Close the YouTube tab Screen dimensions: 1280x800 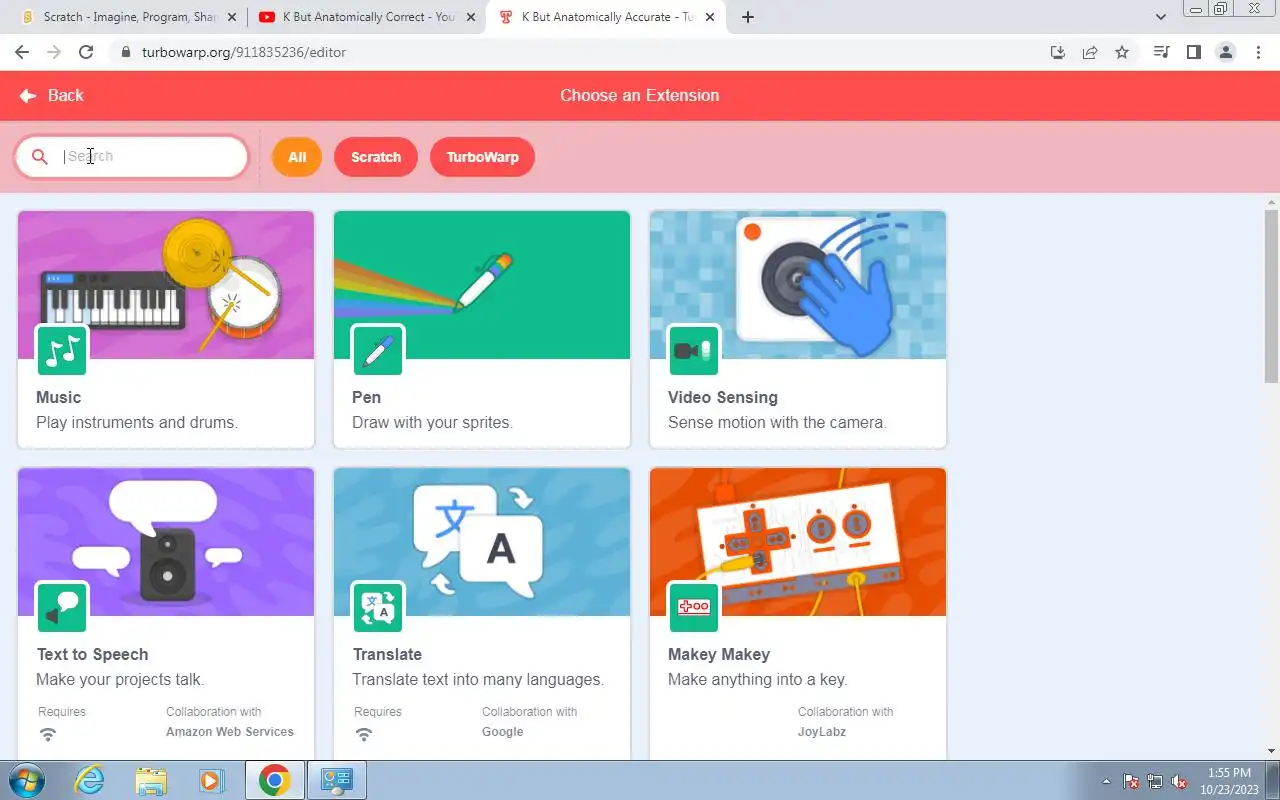471,17
